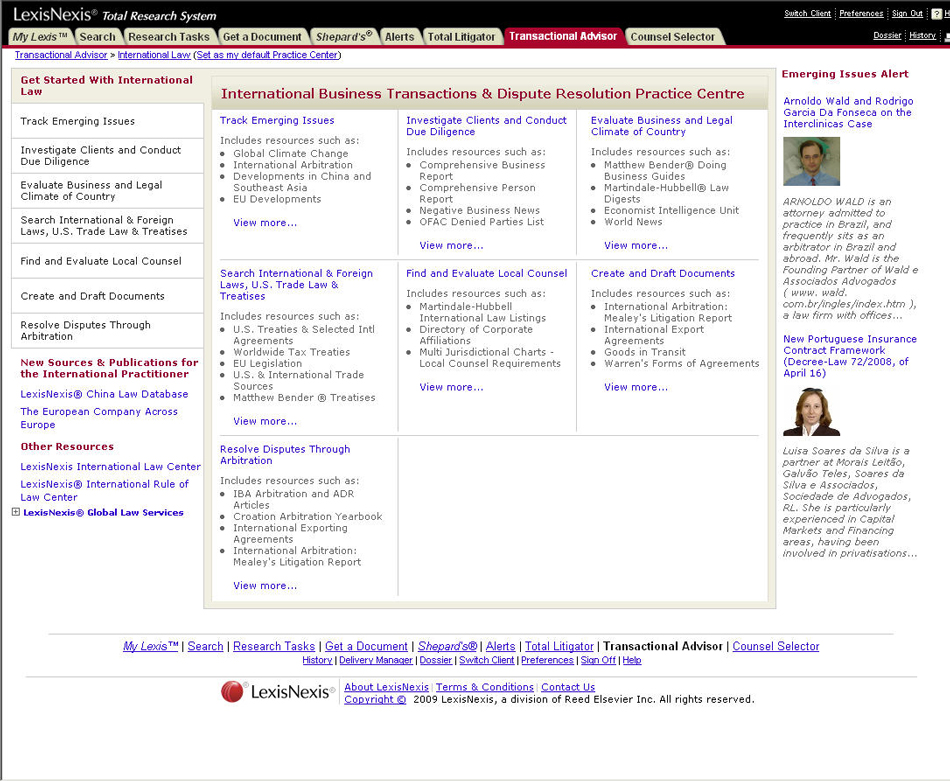950x781 pixels.
Task: View more under Resolve Disputes section
Action: [265, 586]
